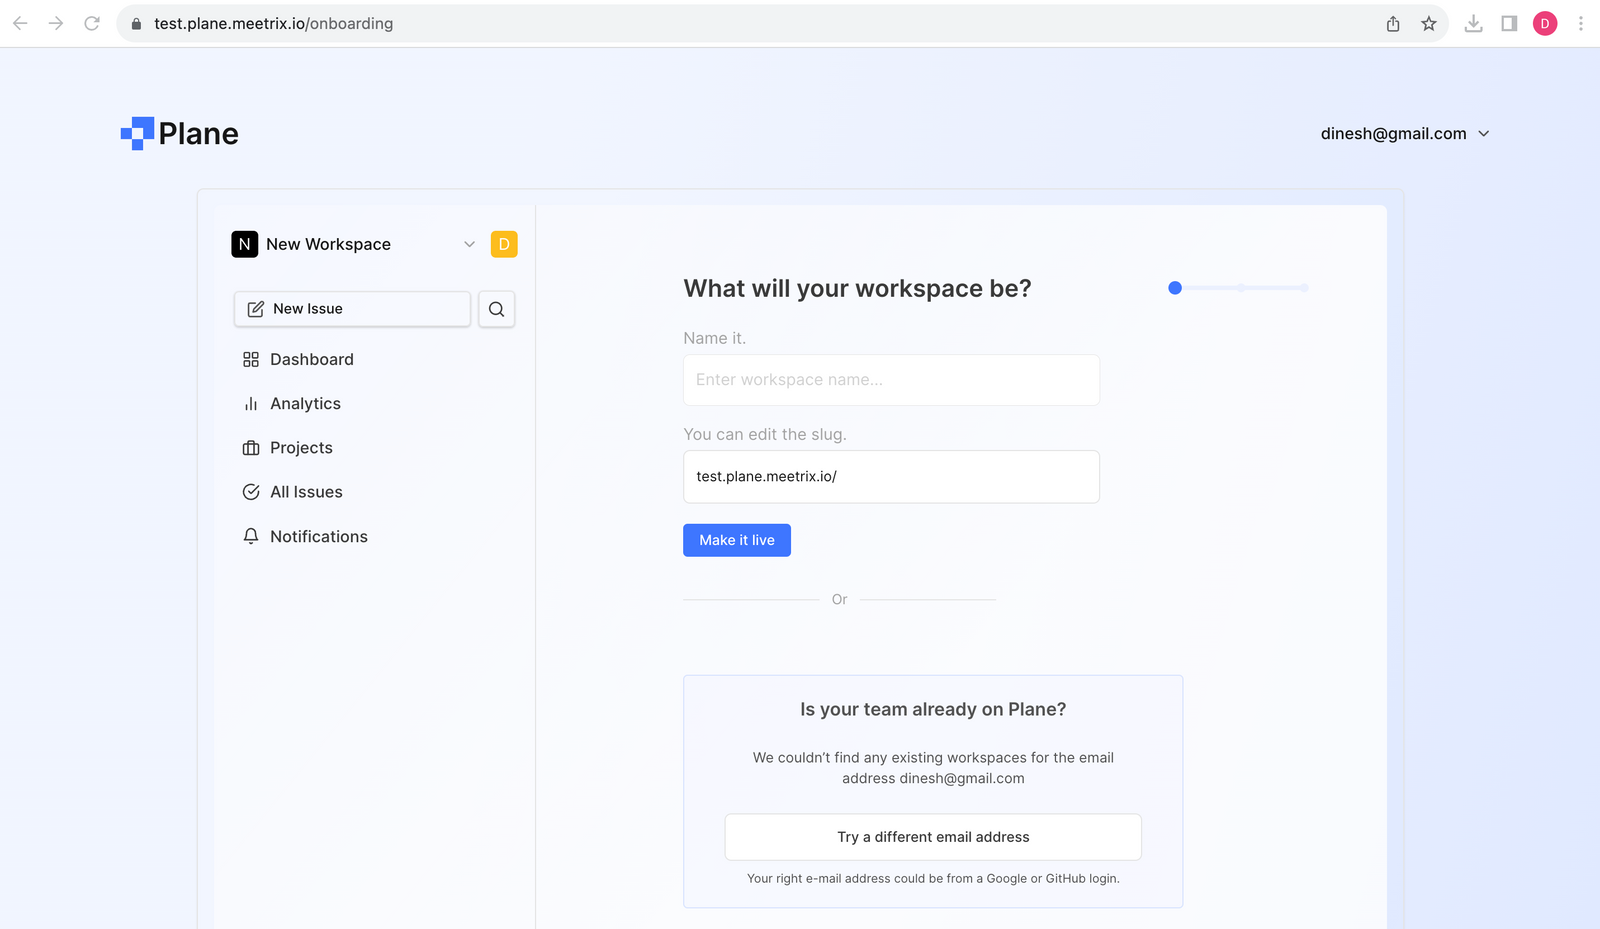Click the browser share icon
This screenshot has height=929, width=1600.
[1393, 24]
